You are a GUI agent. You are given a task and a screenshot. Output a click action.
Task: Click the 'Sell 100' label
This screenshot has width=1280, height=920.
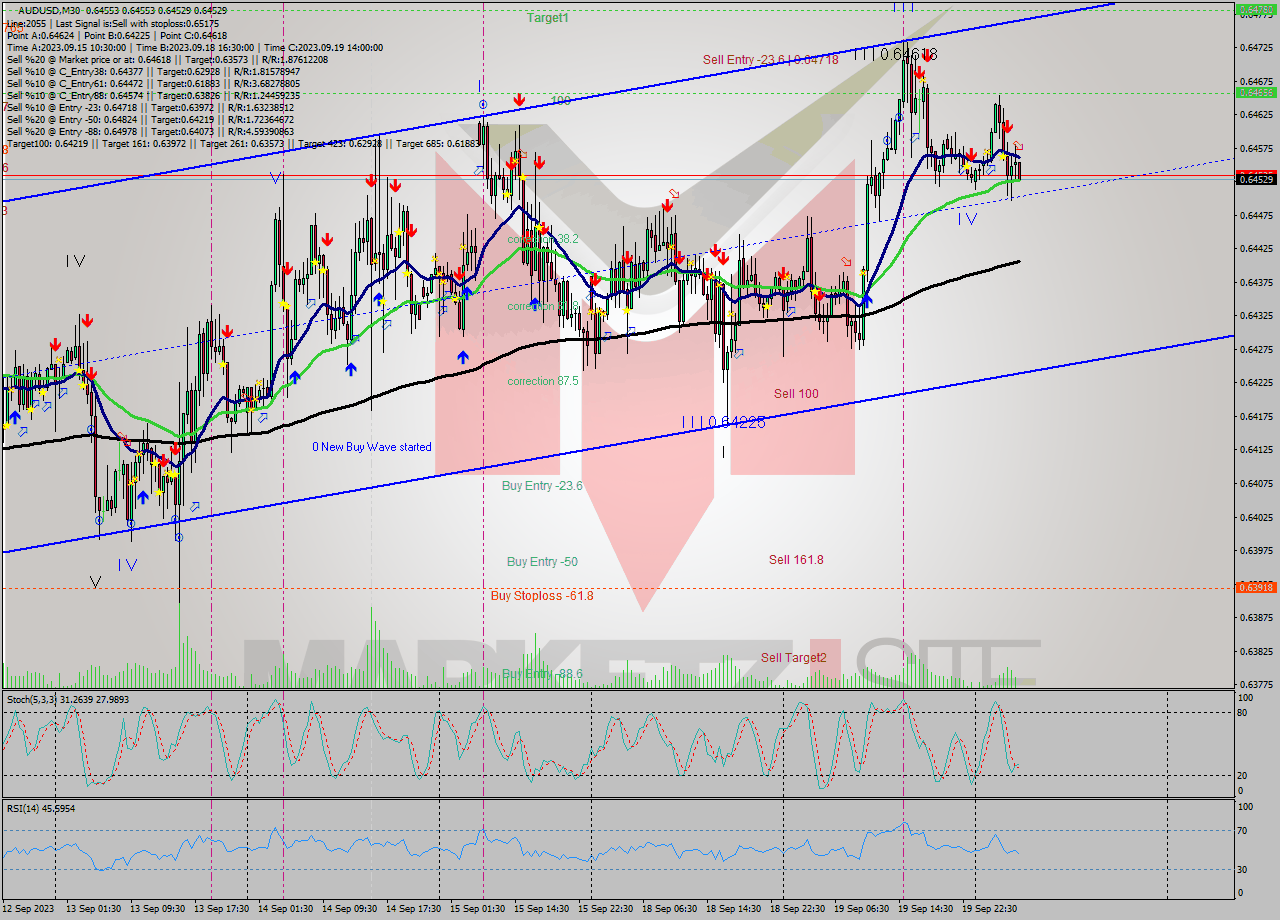coord(796,394)
